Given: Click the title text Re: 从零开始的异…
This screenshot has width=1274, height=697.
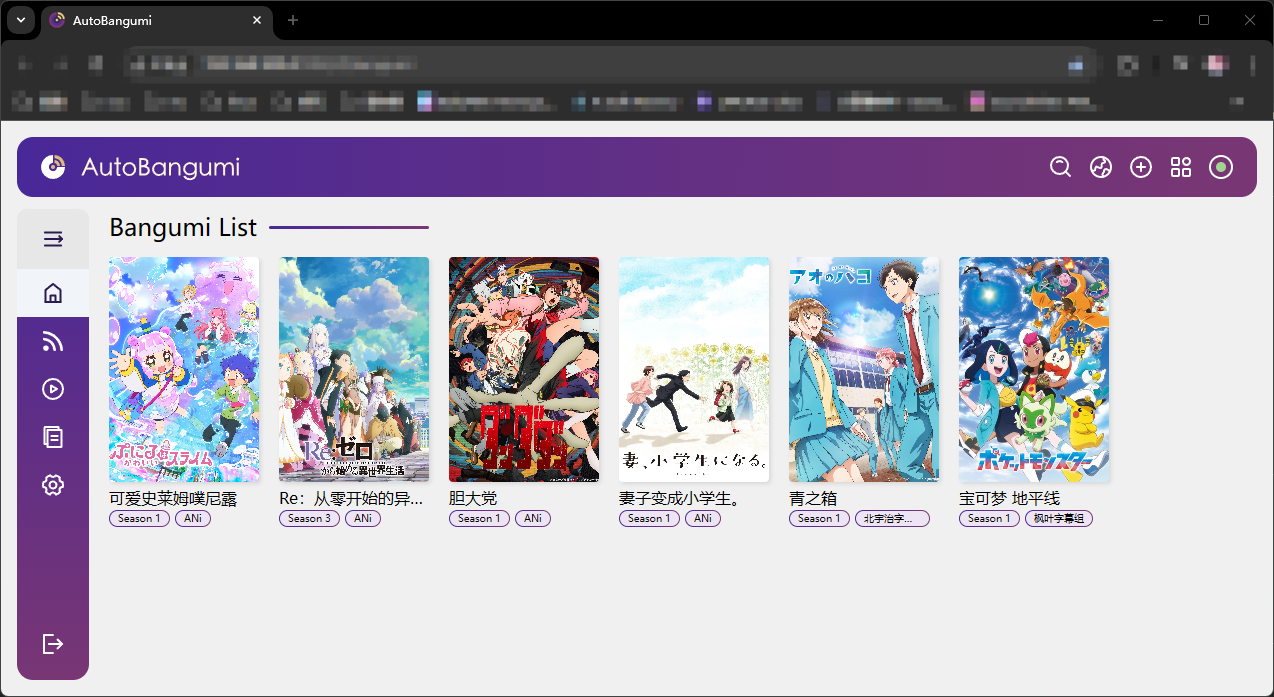Looking at the screenshot, I should 351,498.
